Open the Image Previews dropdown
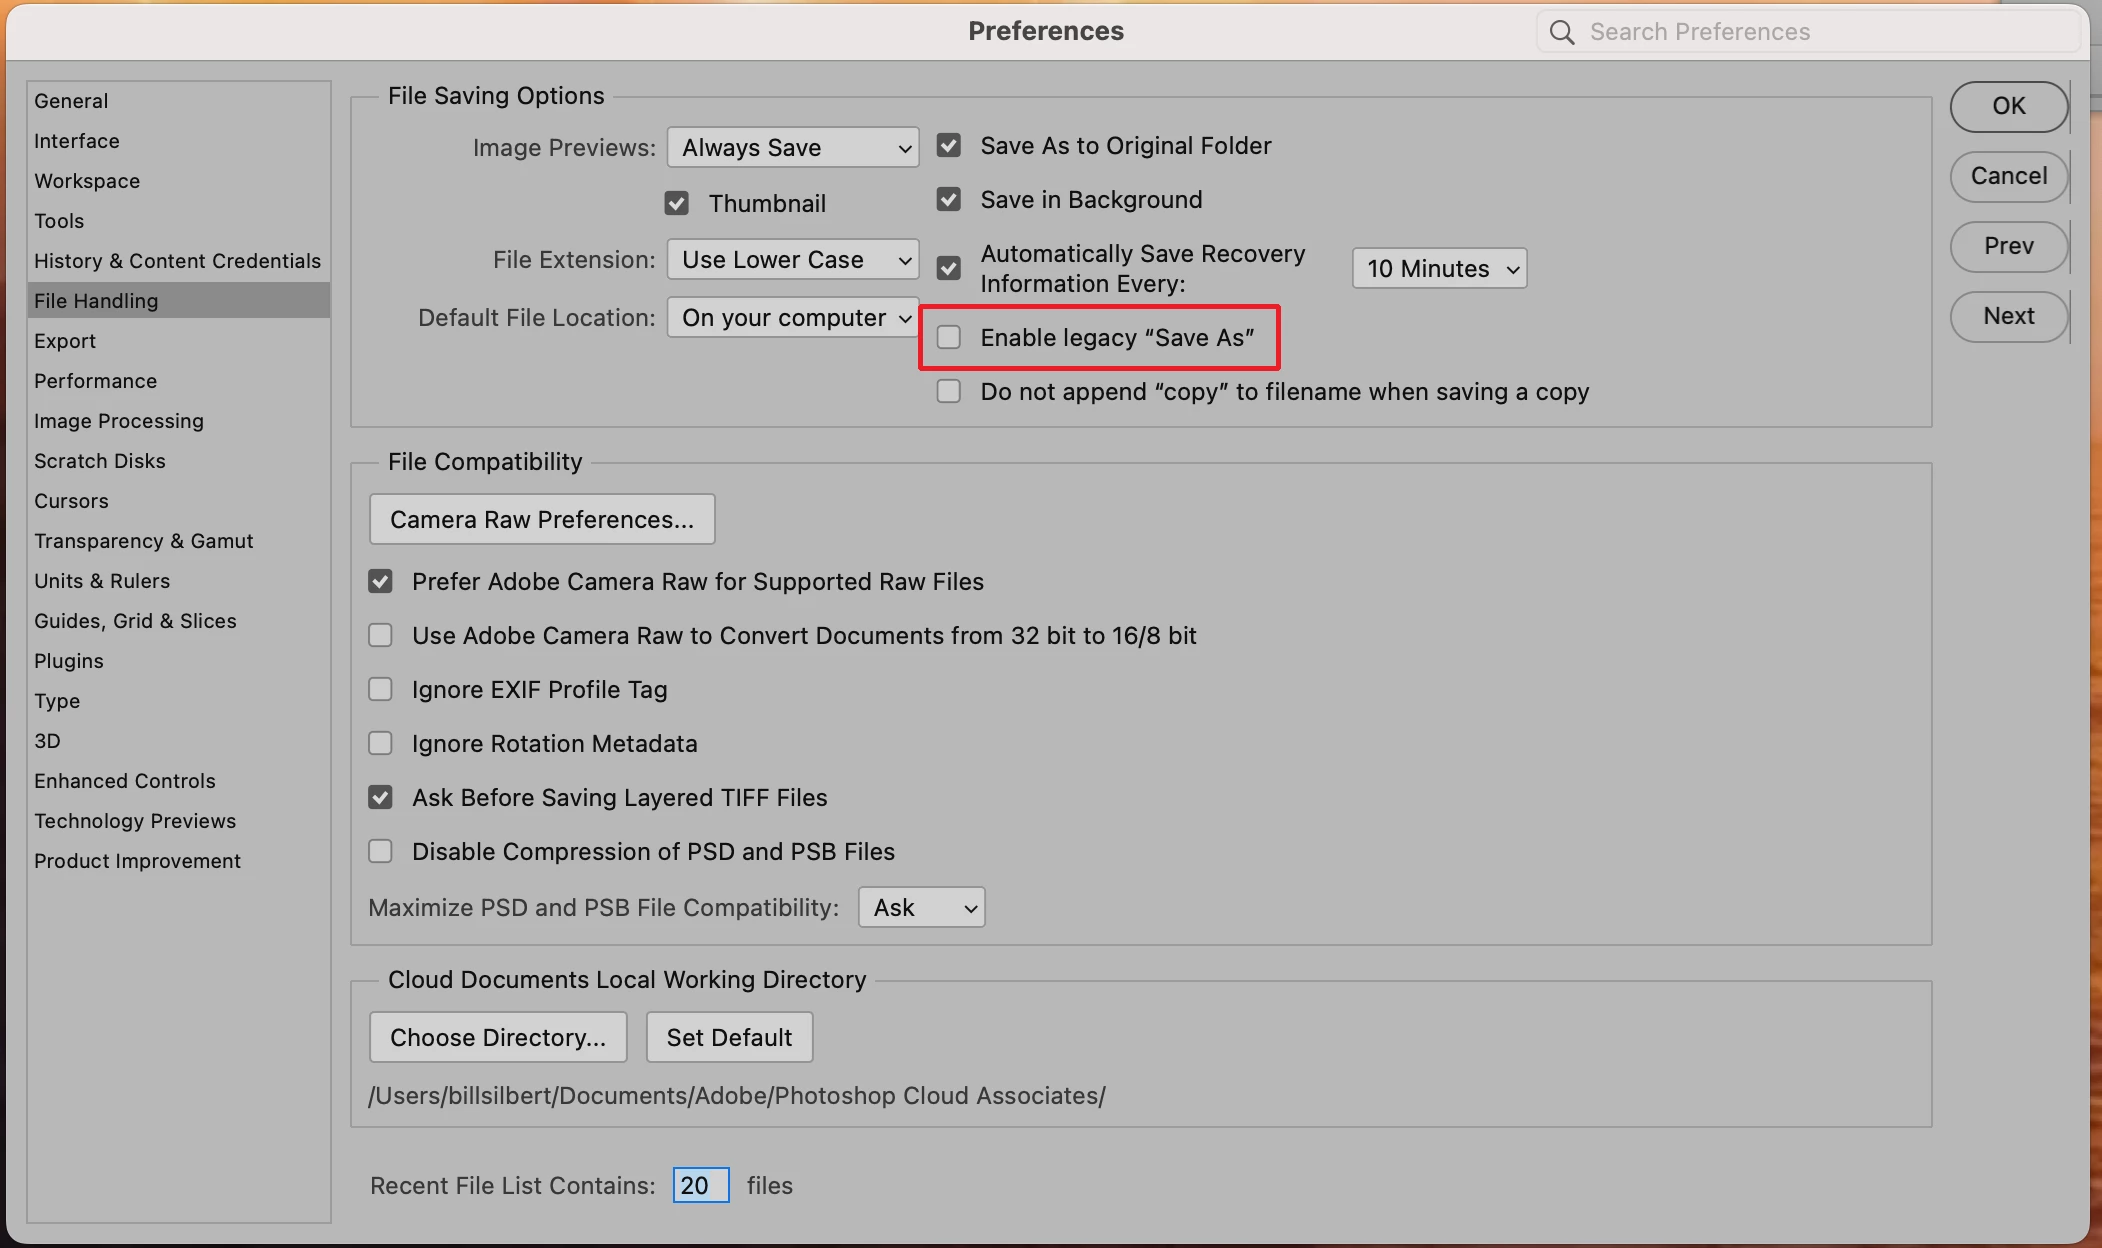 coord(793,148)
